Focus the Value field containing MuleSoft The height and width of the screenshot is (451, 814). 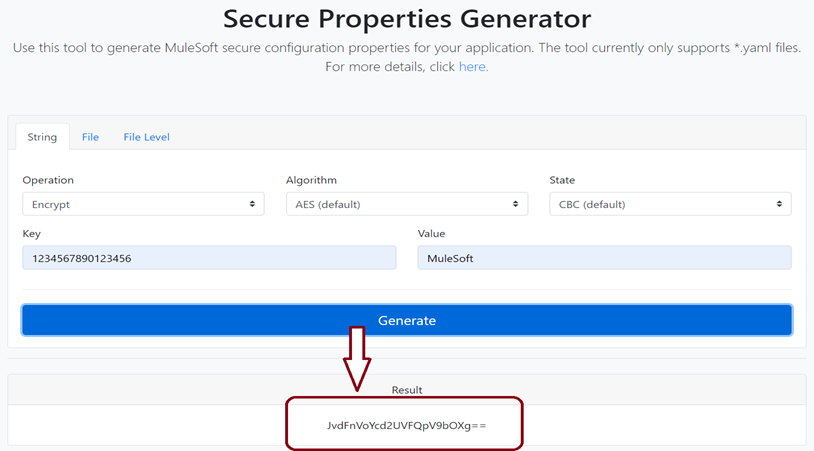604,258
